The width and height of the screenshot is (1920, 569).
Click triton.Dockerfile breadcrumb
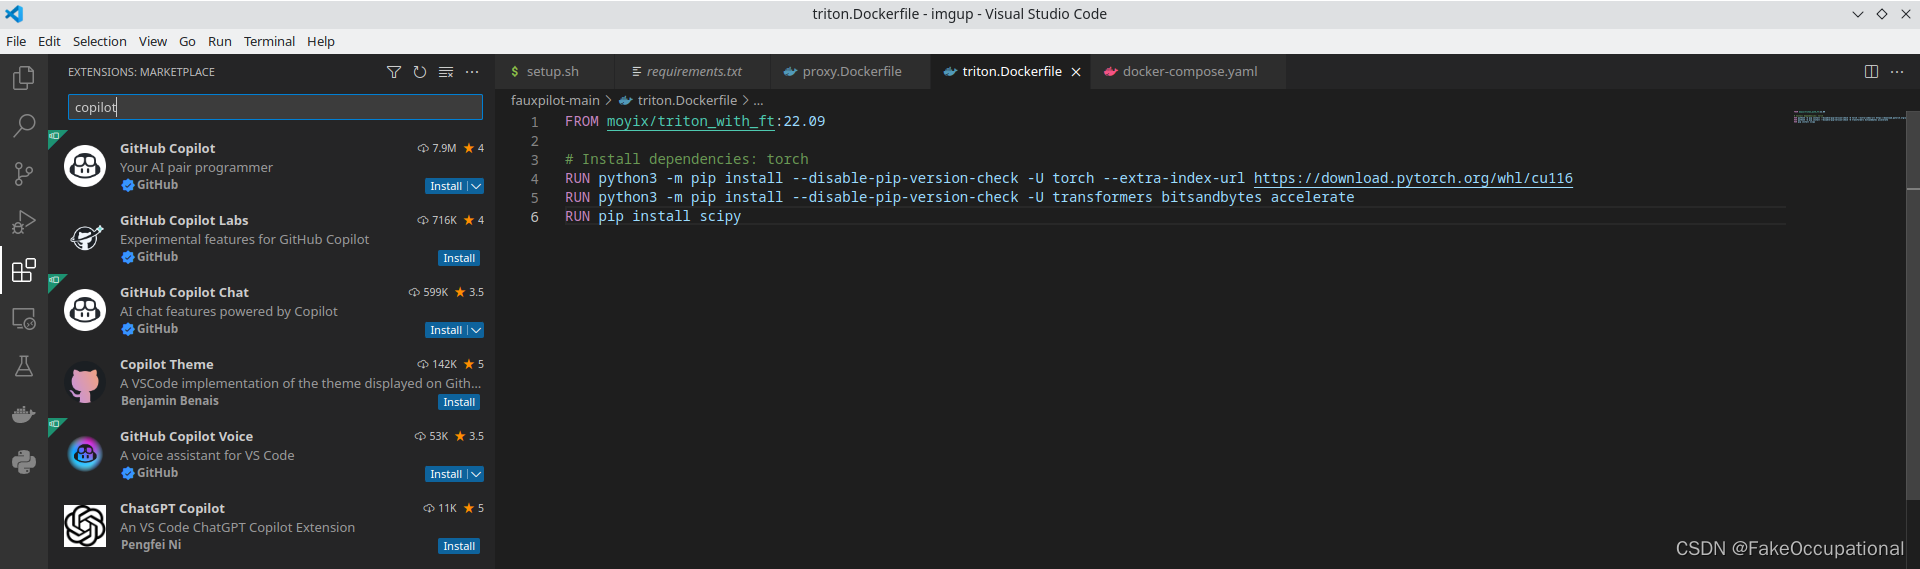pos(686,100)
